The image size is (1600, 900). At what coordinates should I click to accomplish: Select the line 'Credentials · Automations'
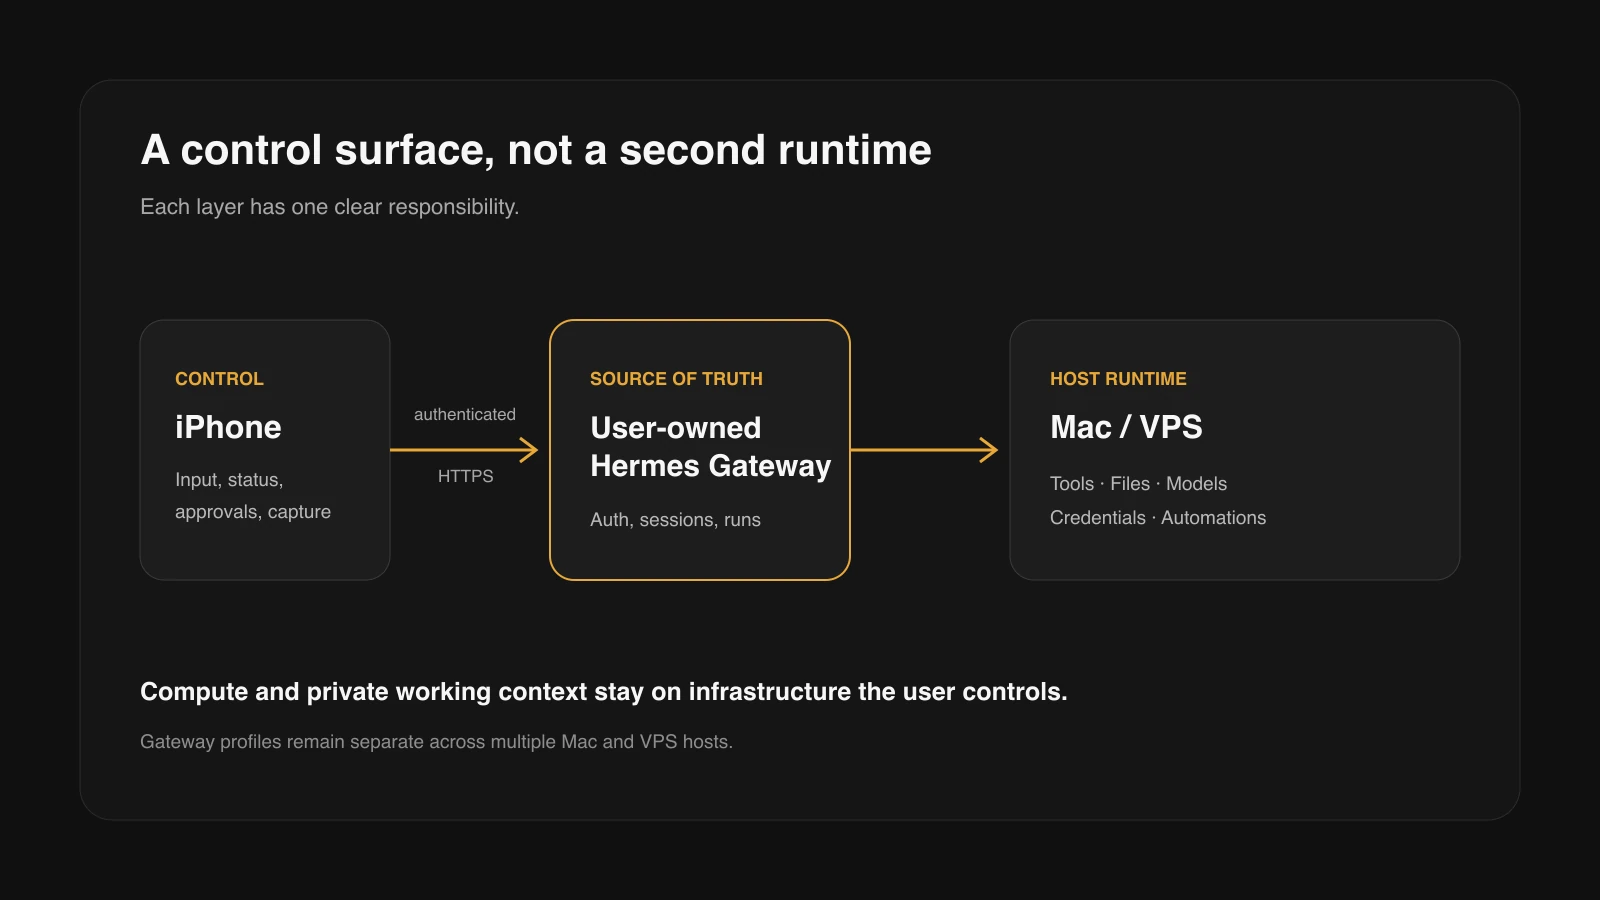(1158, 518)
